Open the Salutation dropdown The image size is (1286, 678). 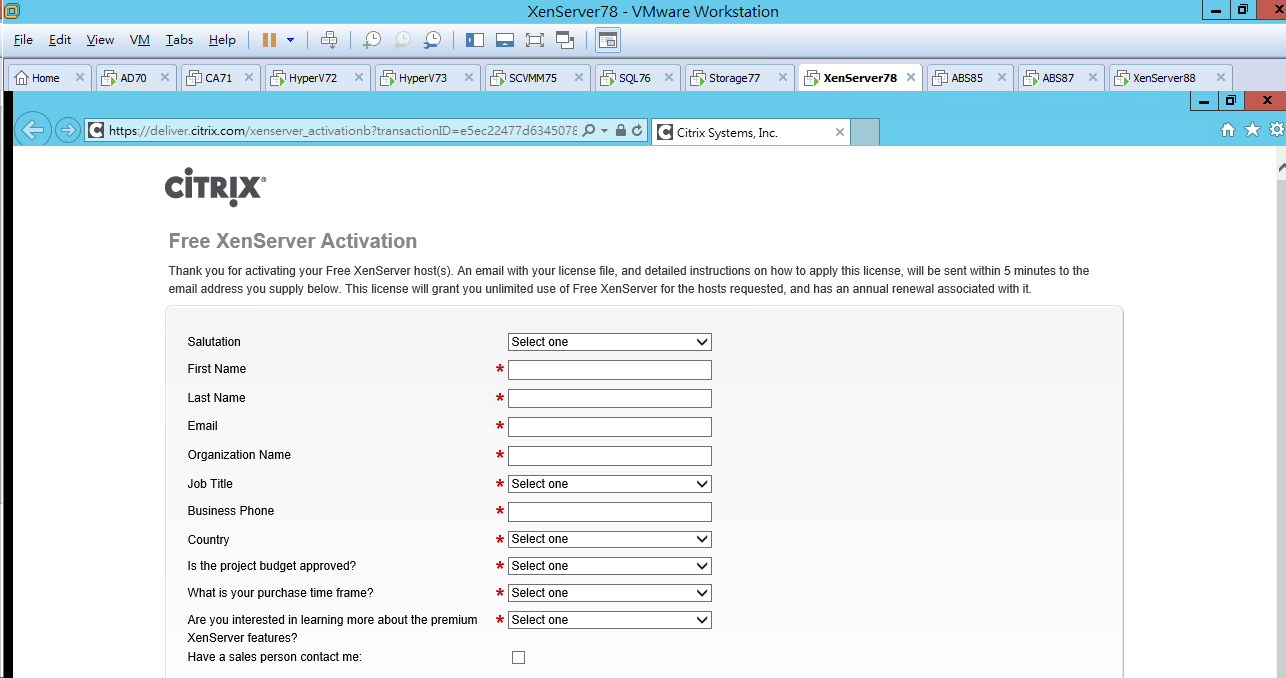tap(610, 342)
